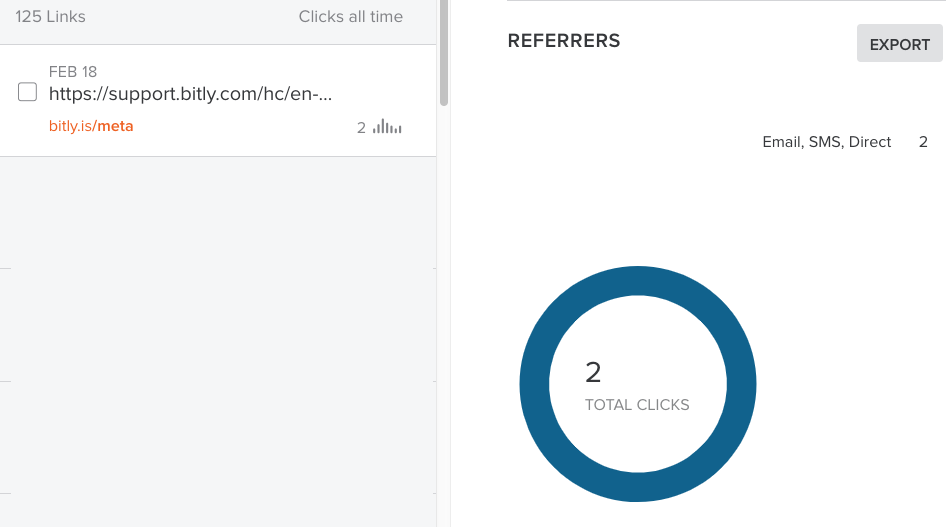The image size is (946, 527).
Task: Tick the checkbox for the support.bitly.com link
Action: click(27, 92)
